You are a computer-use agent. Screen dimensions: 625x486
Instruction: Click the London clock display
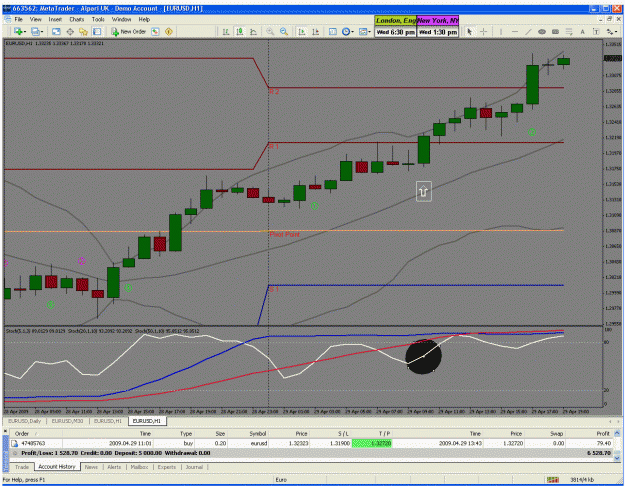coord(395,26)
